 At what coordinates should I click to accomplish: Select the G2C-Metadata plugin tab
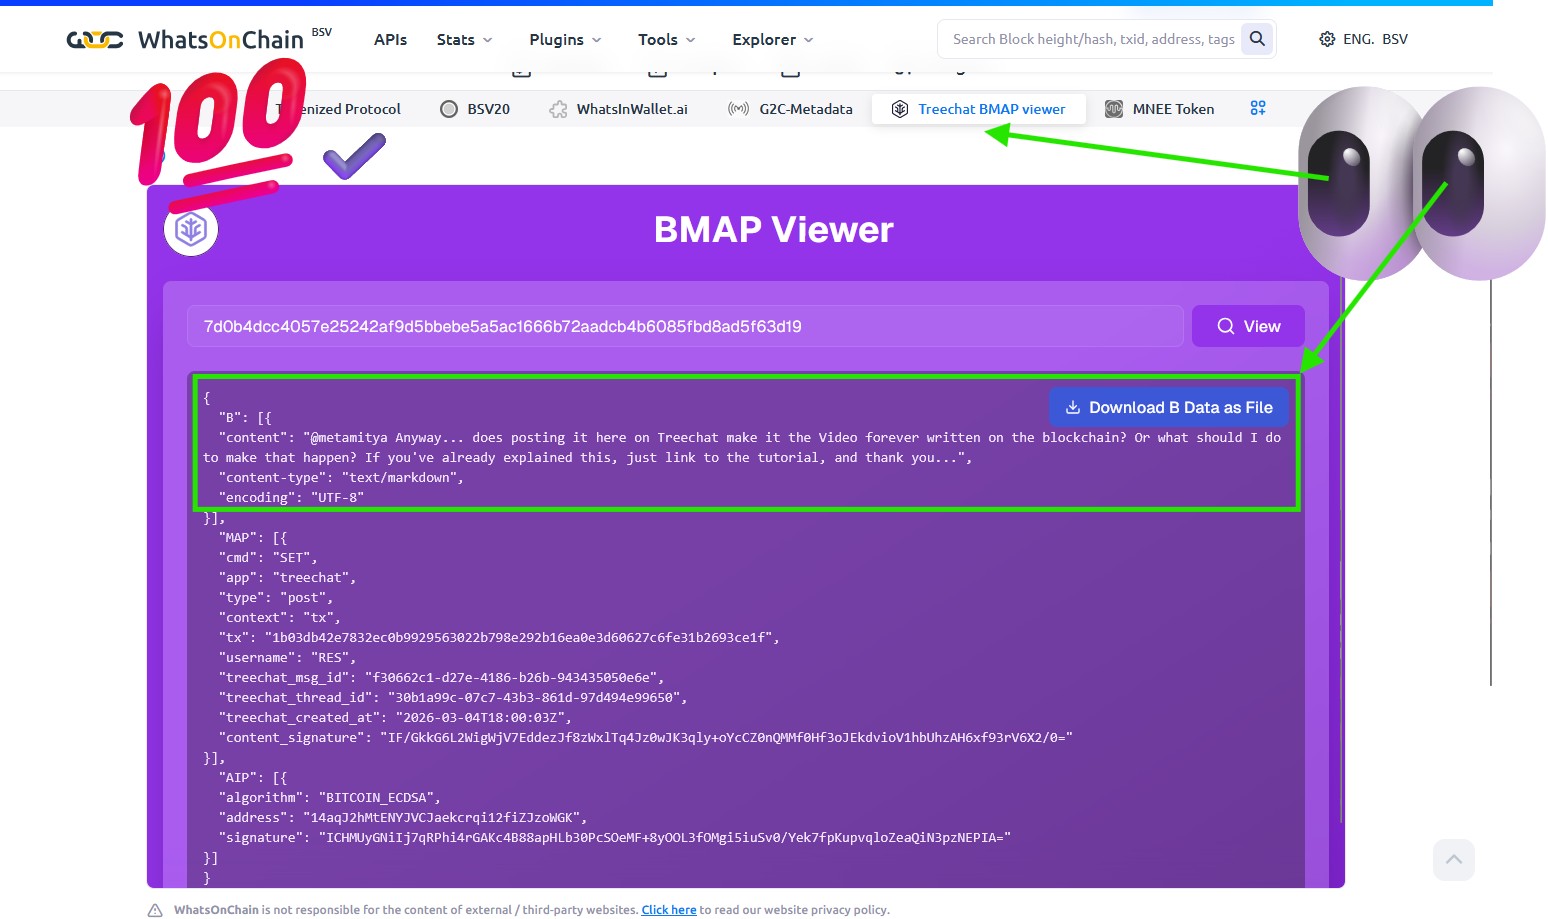click(x=791, y=109)
